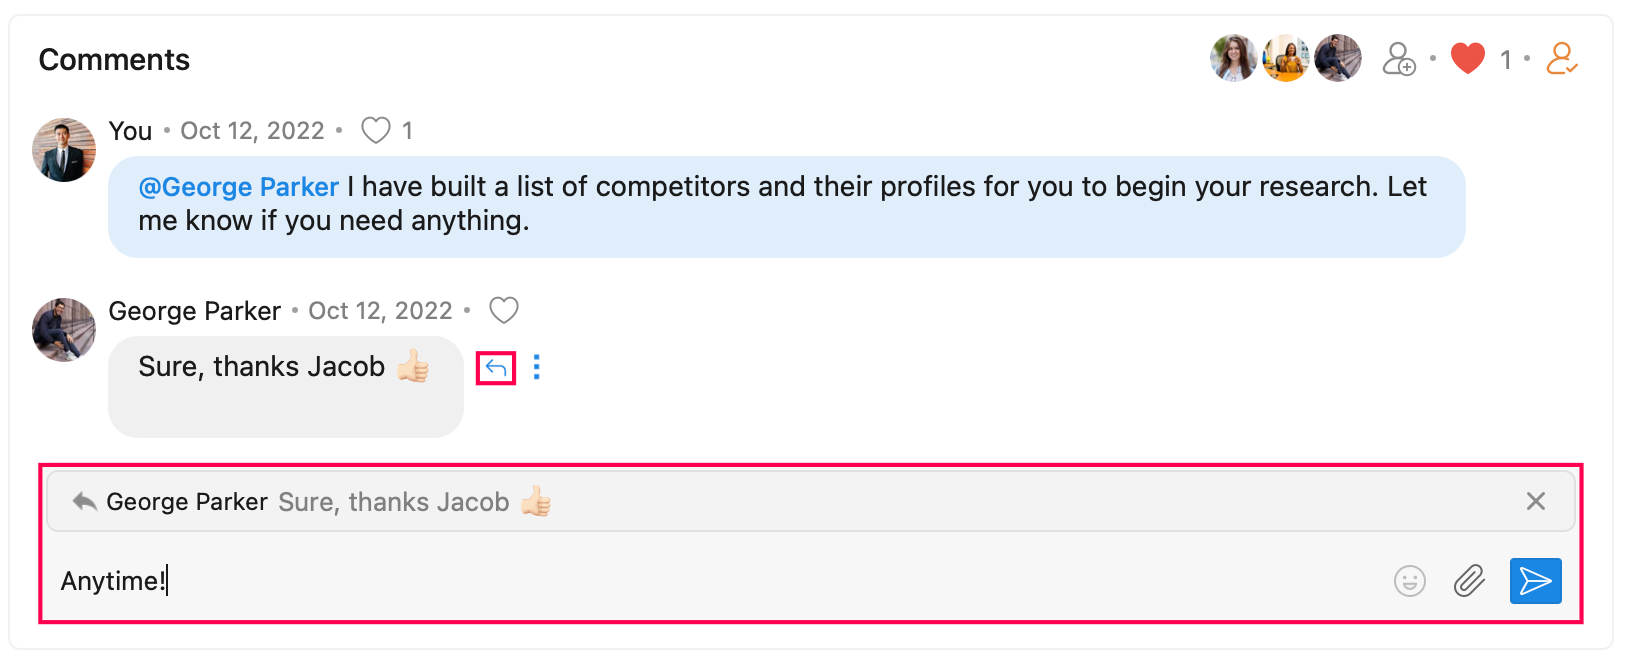Image resolution: width=1626 pixels, height=664 pixels.
Task: Click into the "Anytime!" comment input field
Action: [x=700, y=581]
